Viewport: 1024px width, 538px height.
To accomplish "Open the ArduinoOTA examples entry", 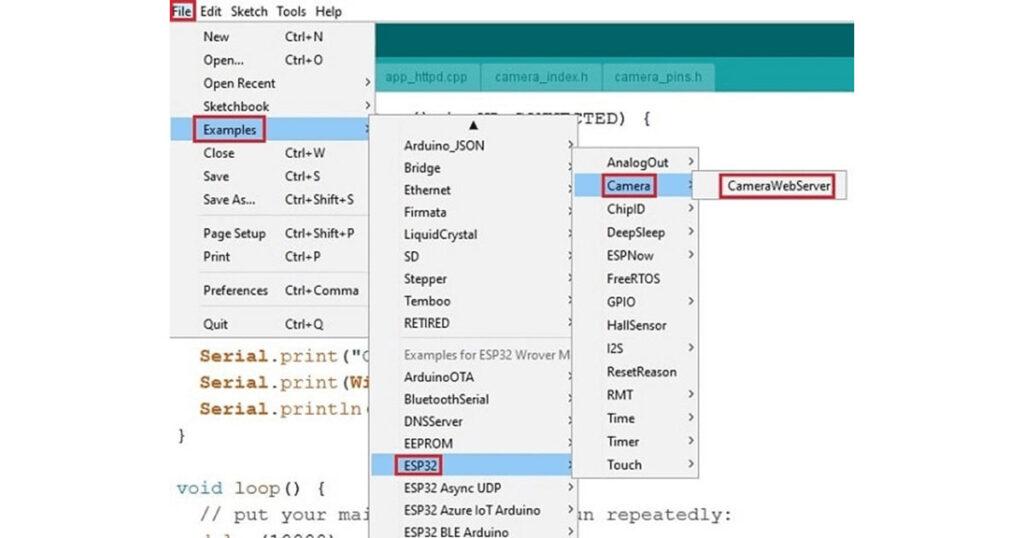I will point(439,377).
